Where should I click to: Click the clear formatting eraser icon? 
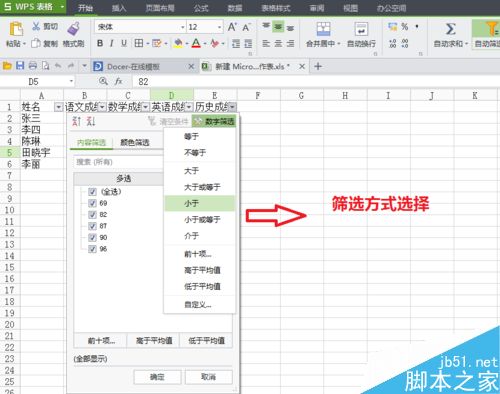215,43
